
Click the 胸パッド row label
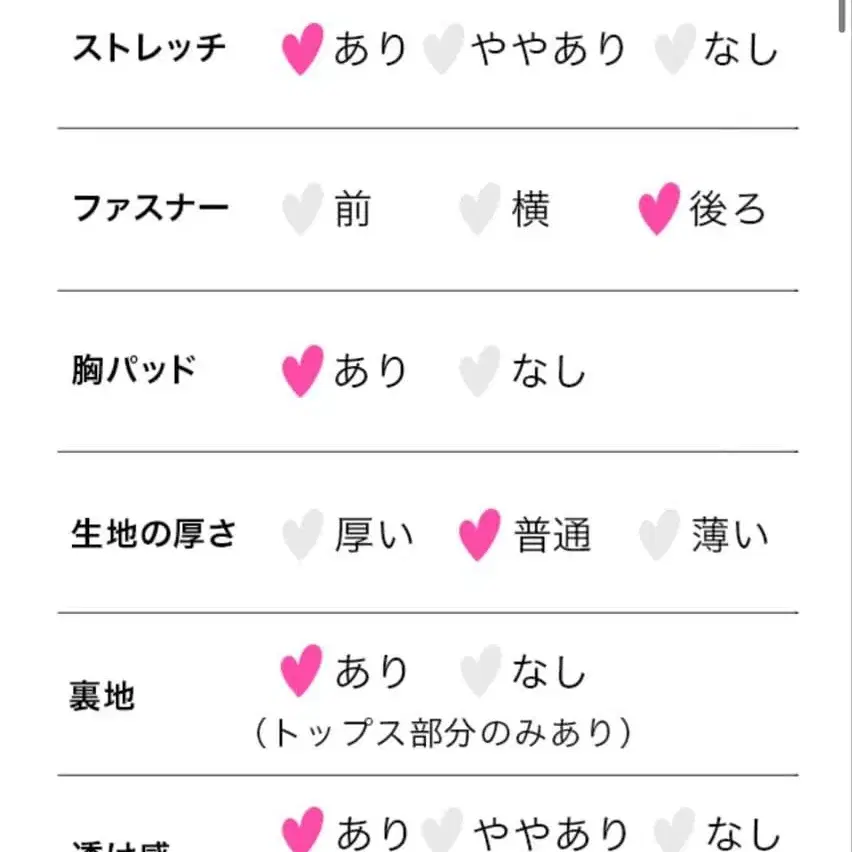(x=133, y=371)
